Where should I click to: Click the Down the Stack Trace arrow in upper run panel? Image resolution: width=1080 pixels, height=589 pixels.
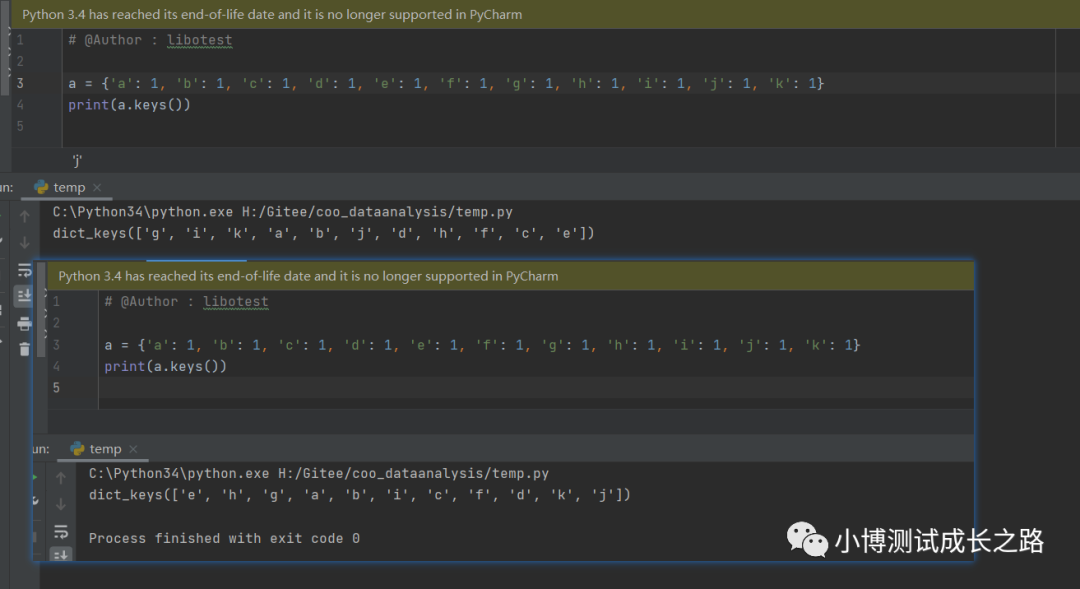pos(24,242)
